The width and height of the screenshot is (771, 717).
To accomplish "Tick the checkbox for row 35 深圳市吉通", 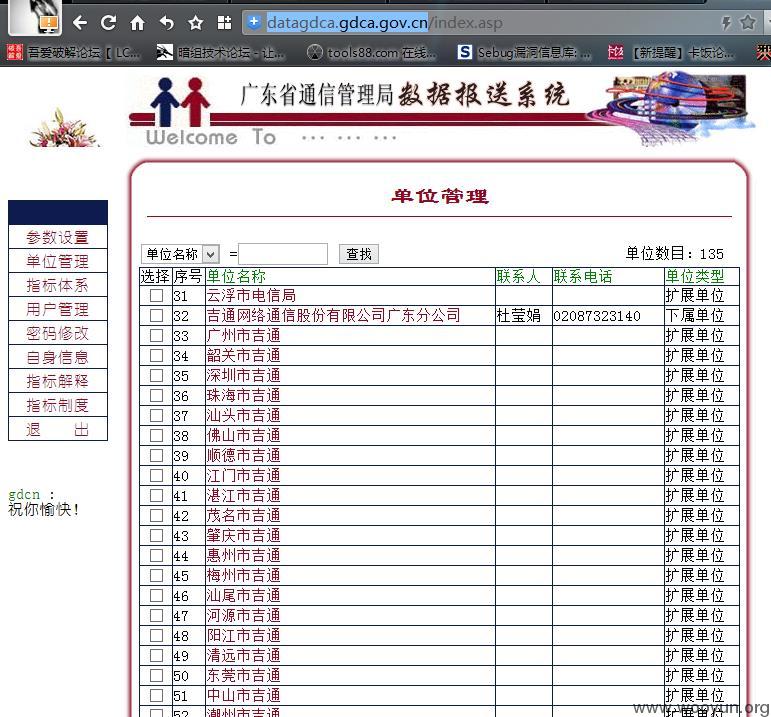I will click(x=156, y=376).
